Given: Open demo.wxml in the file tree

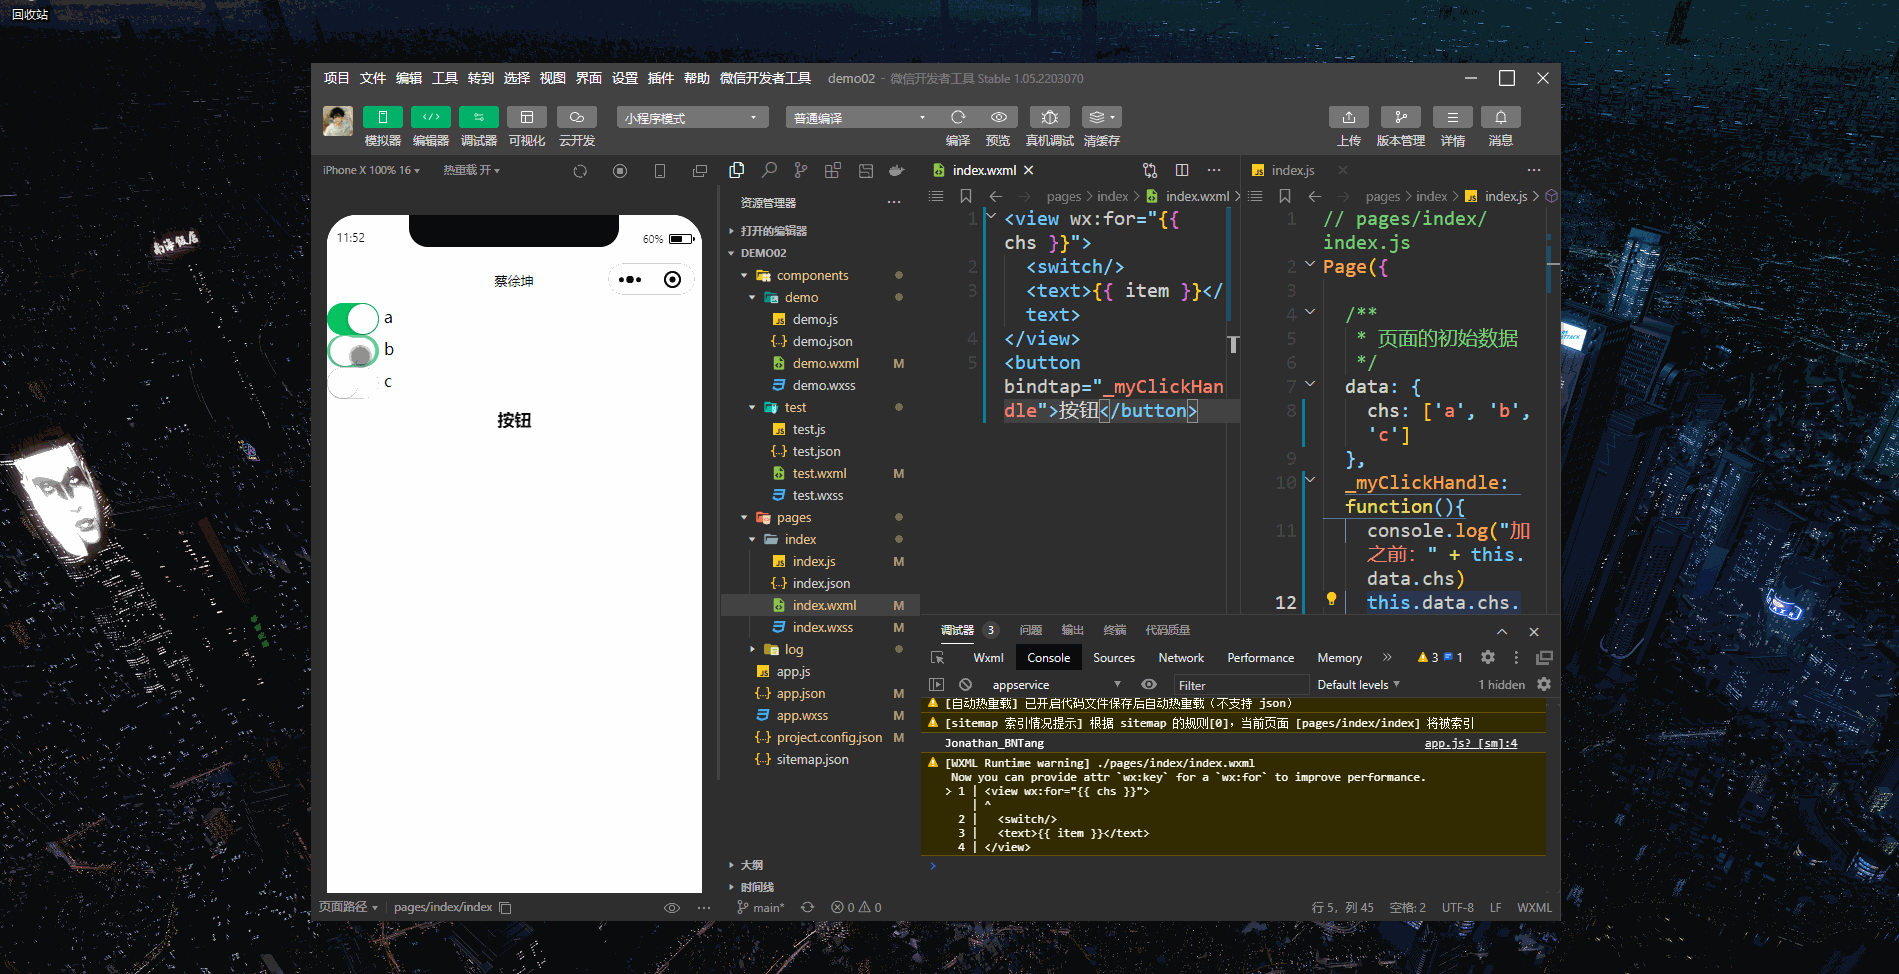Looking at the screenshot, I should point(825,363).
